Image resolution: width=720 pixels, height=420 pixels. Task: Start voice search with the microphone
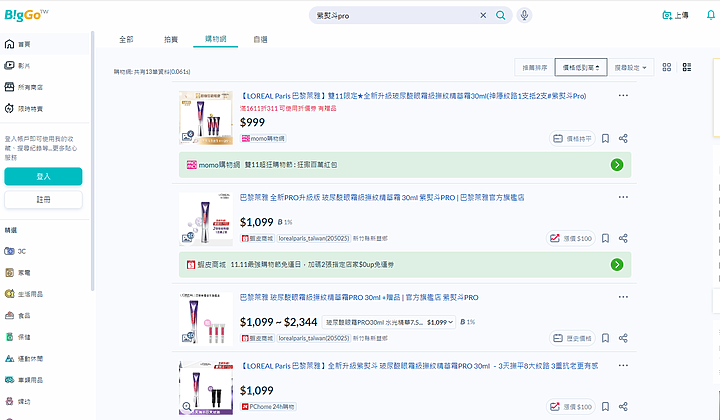[x=524, y=15]
